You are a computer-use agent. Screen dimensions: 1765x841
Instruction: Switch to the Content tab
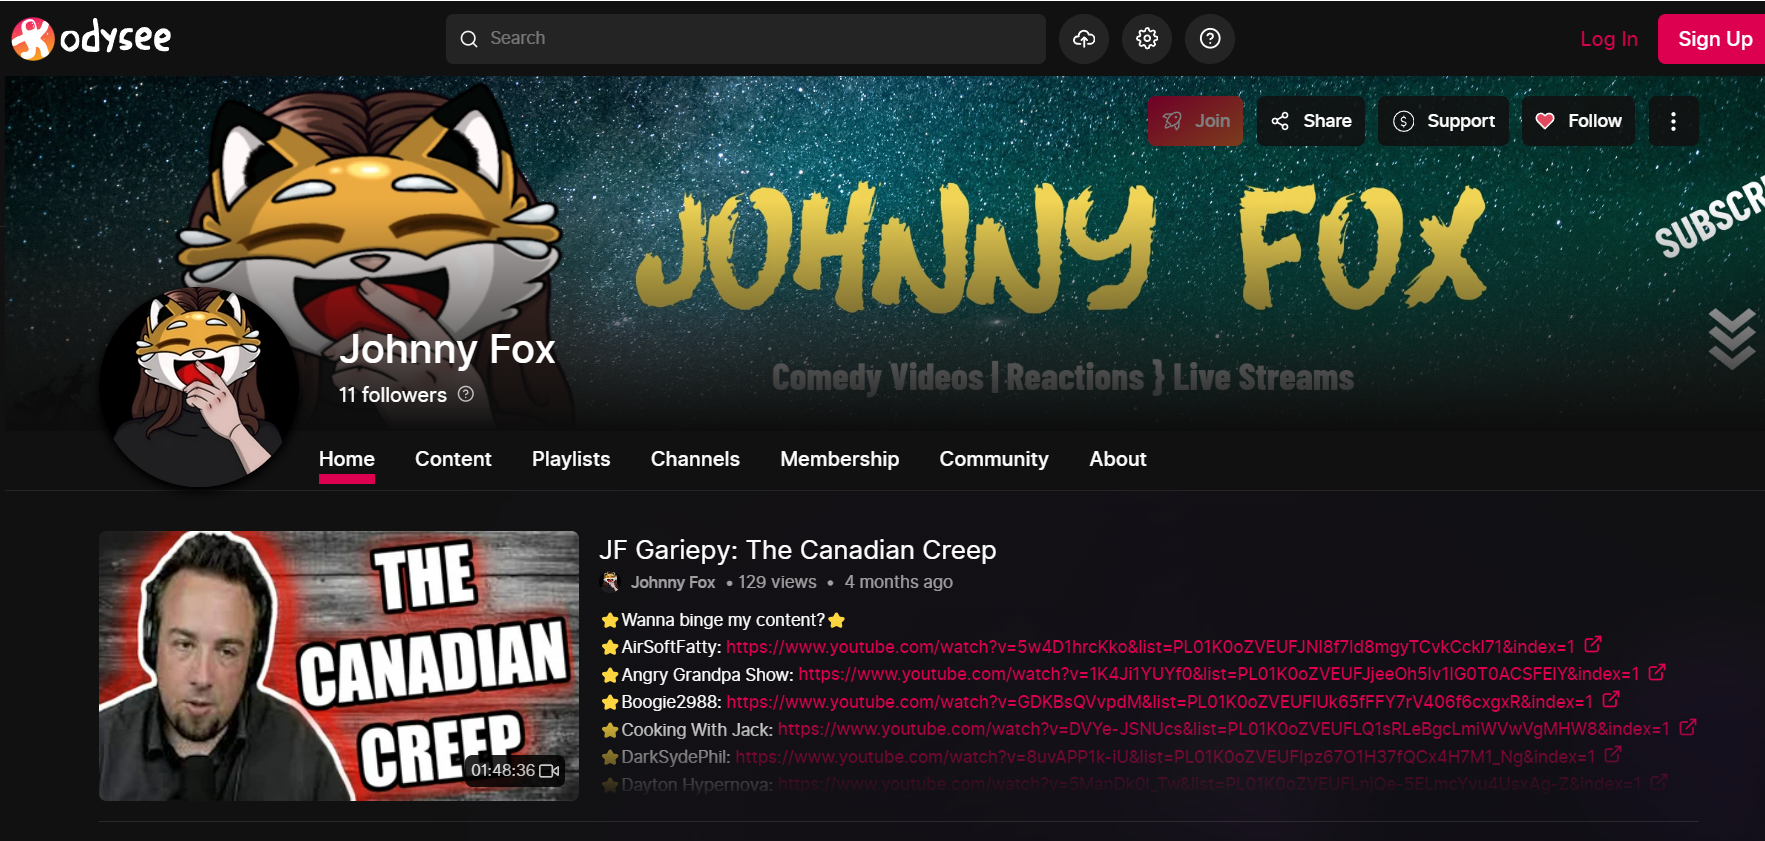click(x=453, y=459)
